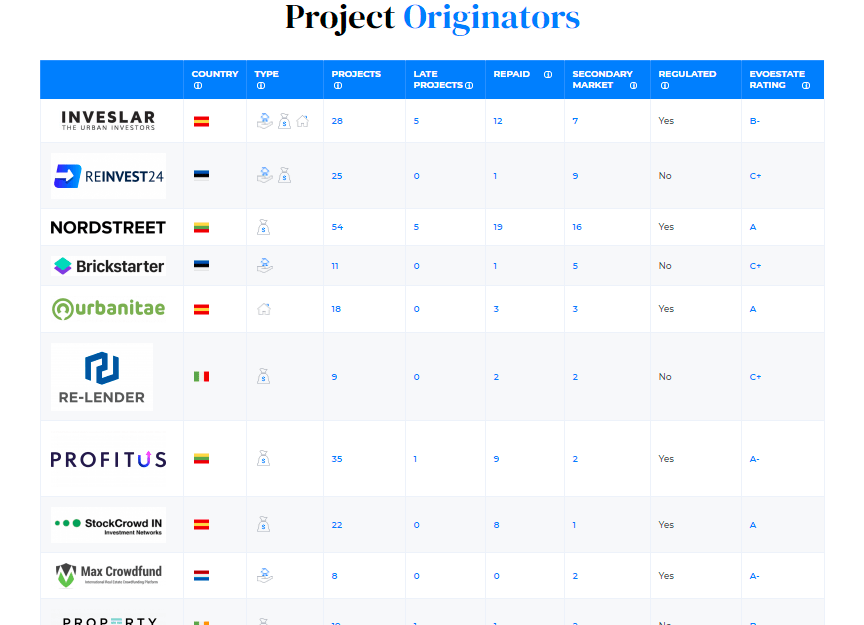The image size is (864, 625).
Task: Click the Spanish flag in Inveslar row
Action: point(201,121)
